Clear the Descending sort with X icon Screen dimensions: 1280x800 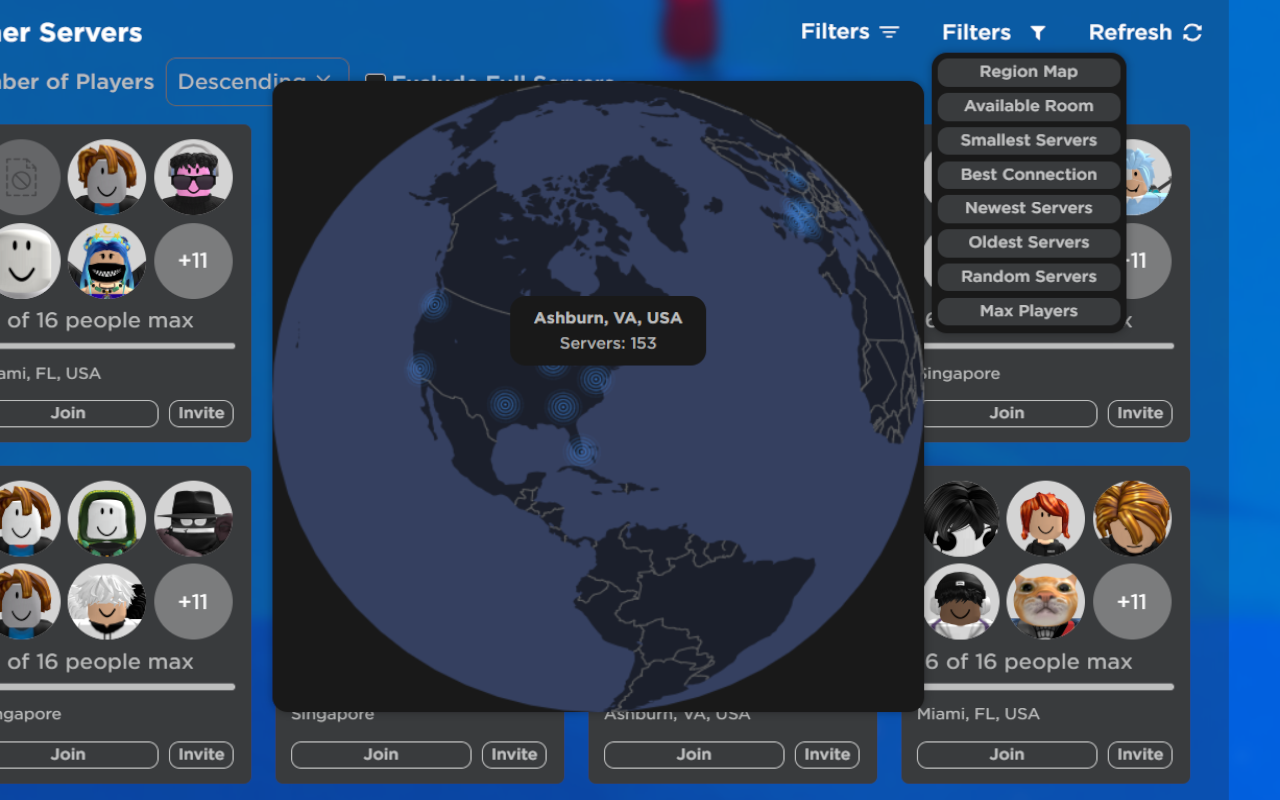323,81
